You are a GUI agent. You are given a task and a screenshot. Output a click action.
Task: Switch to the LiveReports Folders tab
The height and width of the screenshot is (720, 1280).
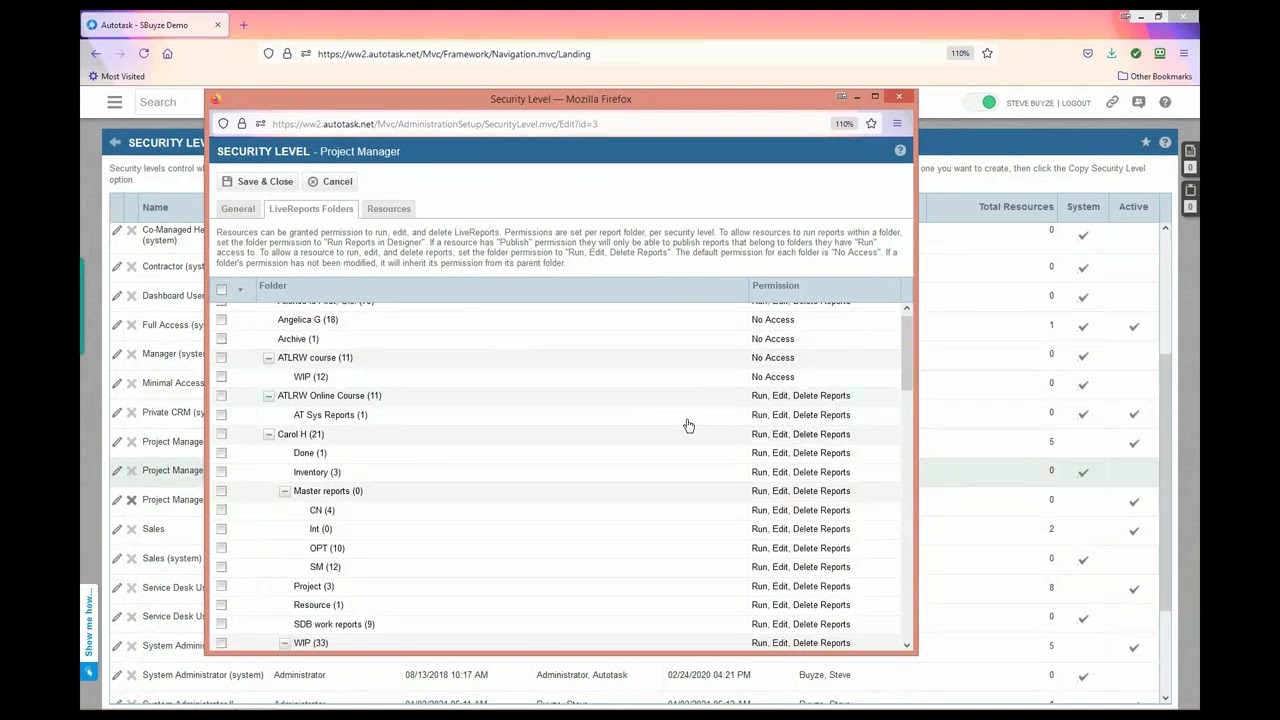pyautogui.click(x=311, y=209)
